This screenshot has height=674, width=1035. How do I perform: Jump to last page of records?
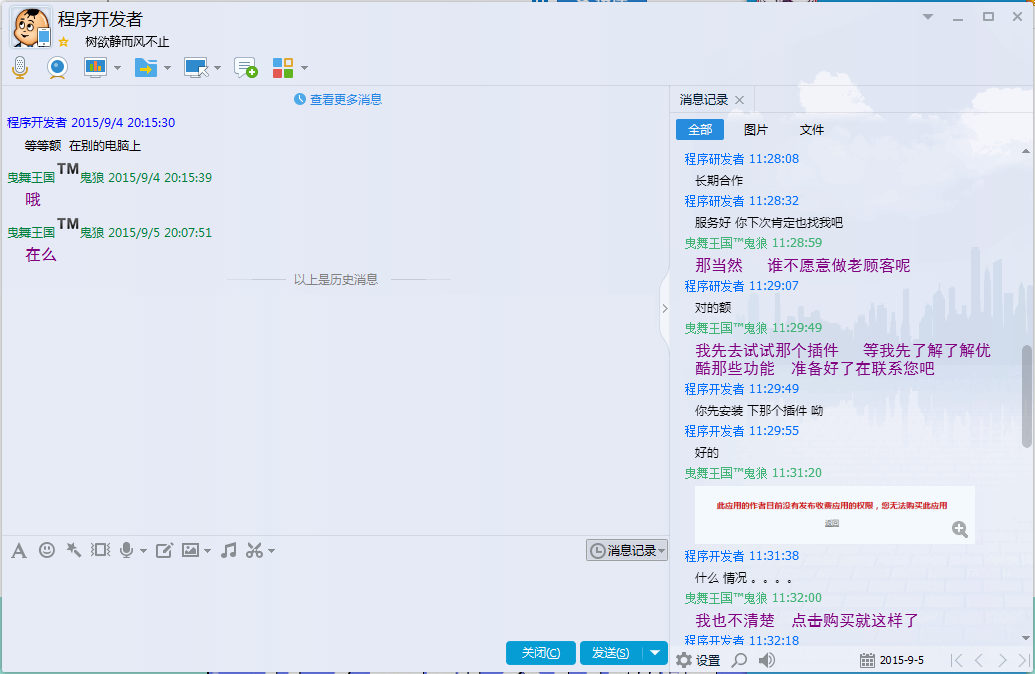(x=1024, y=660)
